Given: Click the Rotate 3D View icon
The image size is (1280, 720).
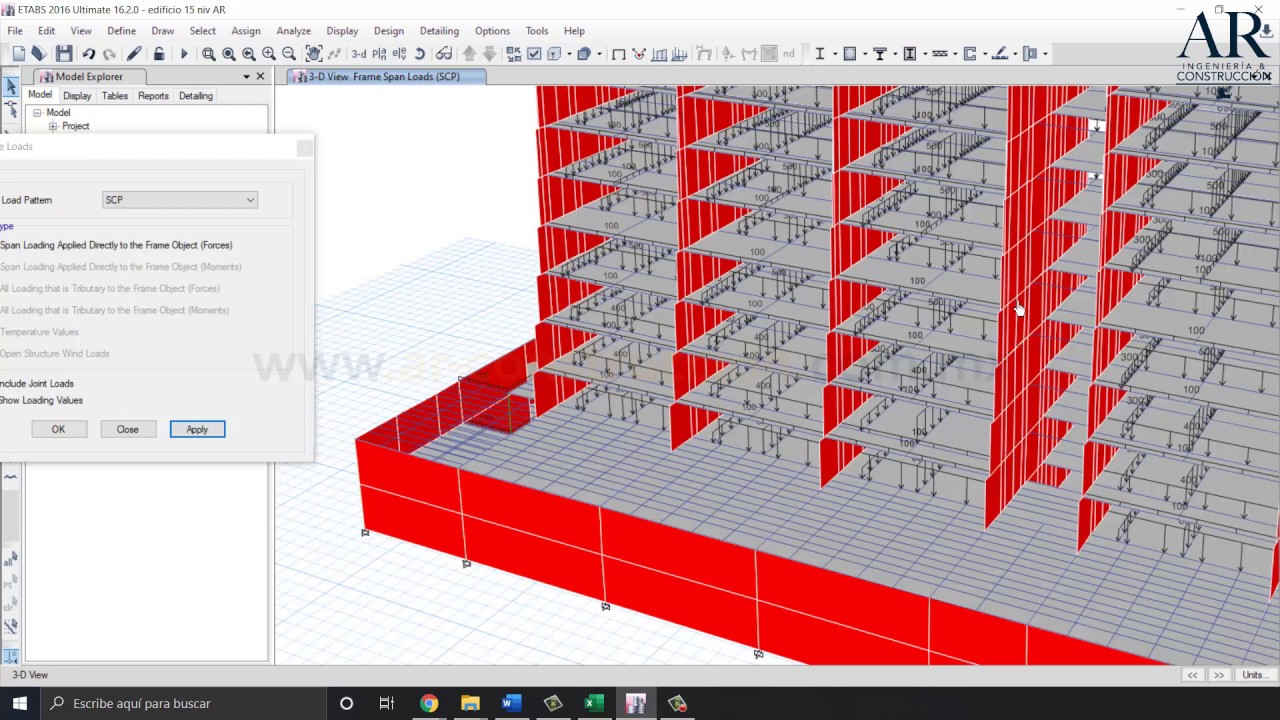Looking at the screenshot, I should (420, 54).
